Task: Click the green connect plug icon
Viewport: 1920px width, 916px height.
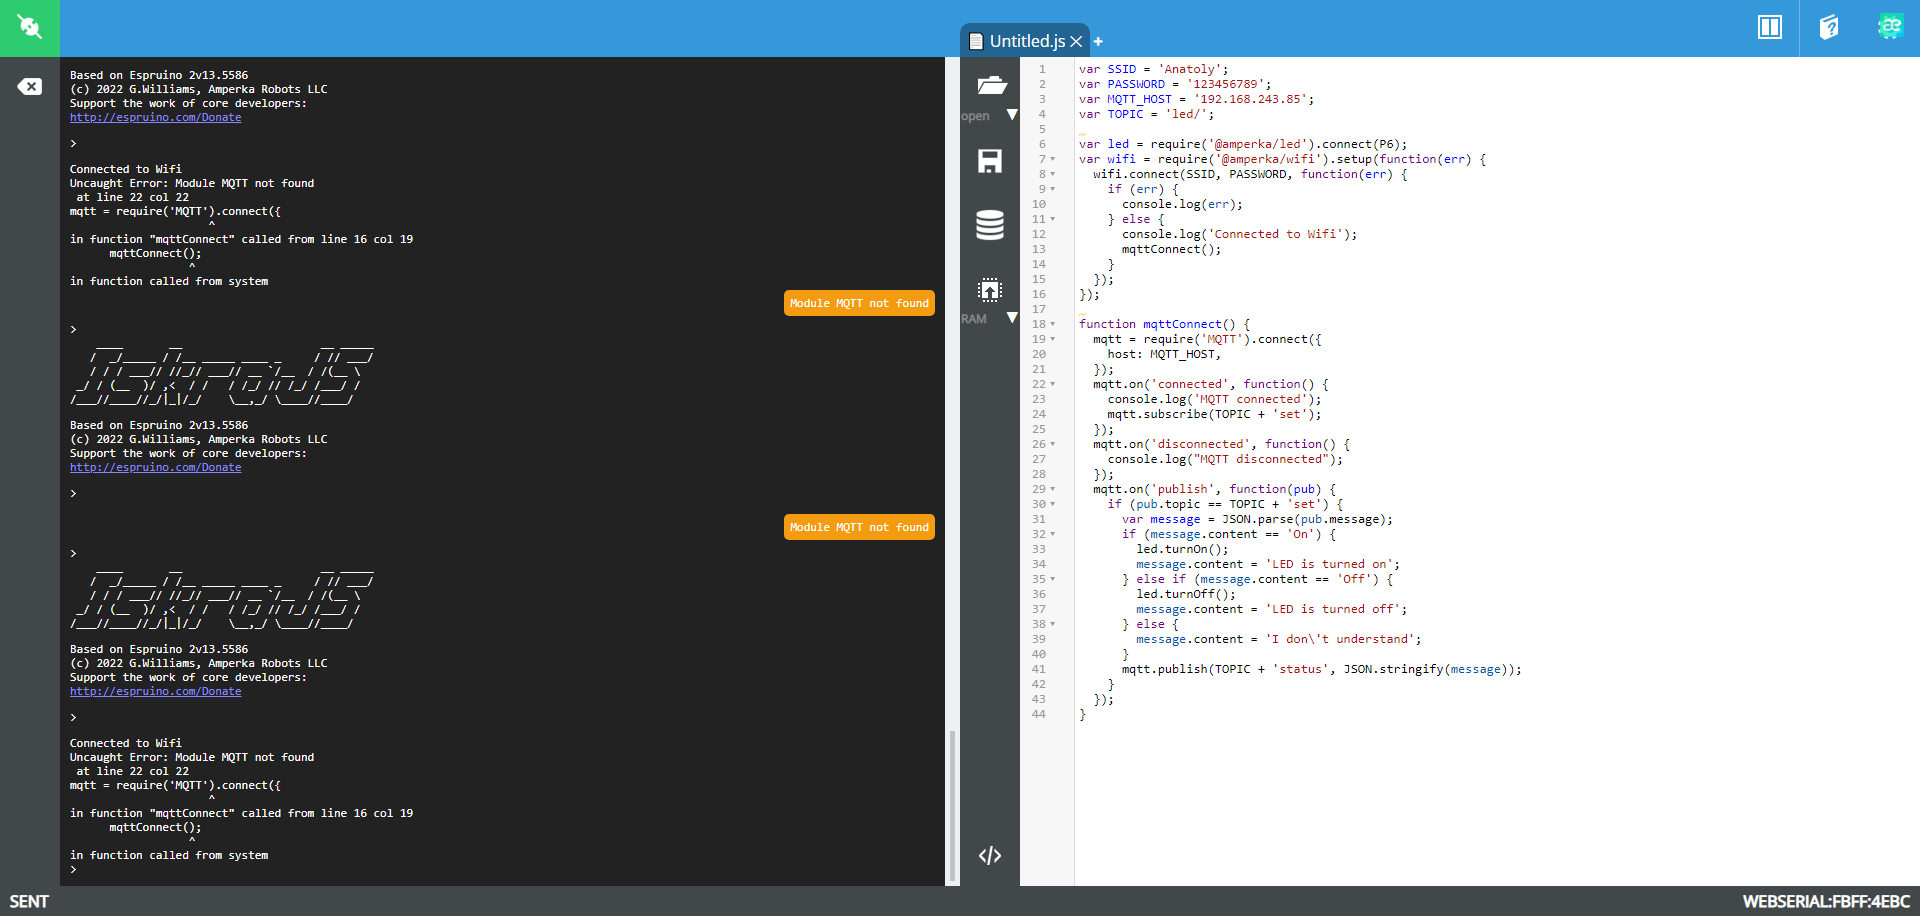Action: click(29, 27)
